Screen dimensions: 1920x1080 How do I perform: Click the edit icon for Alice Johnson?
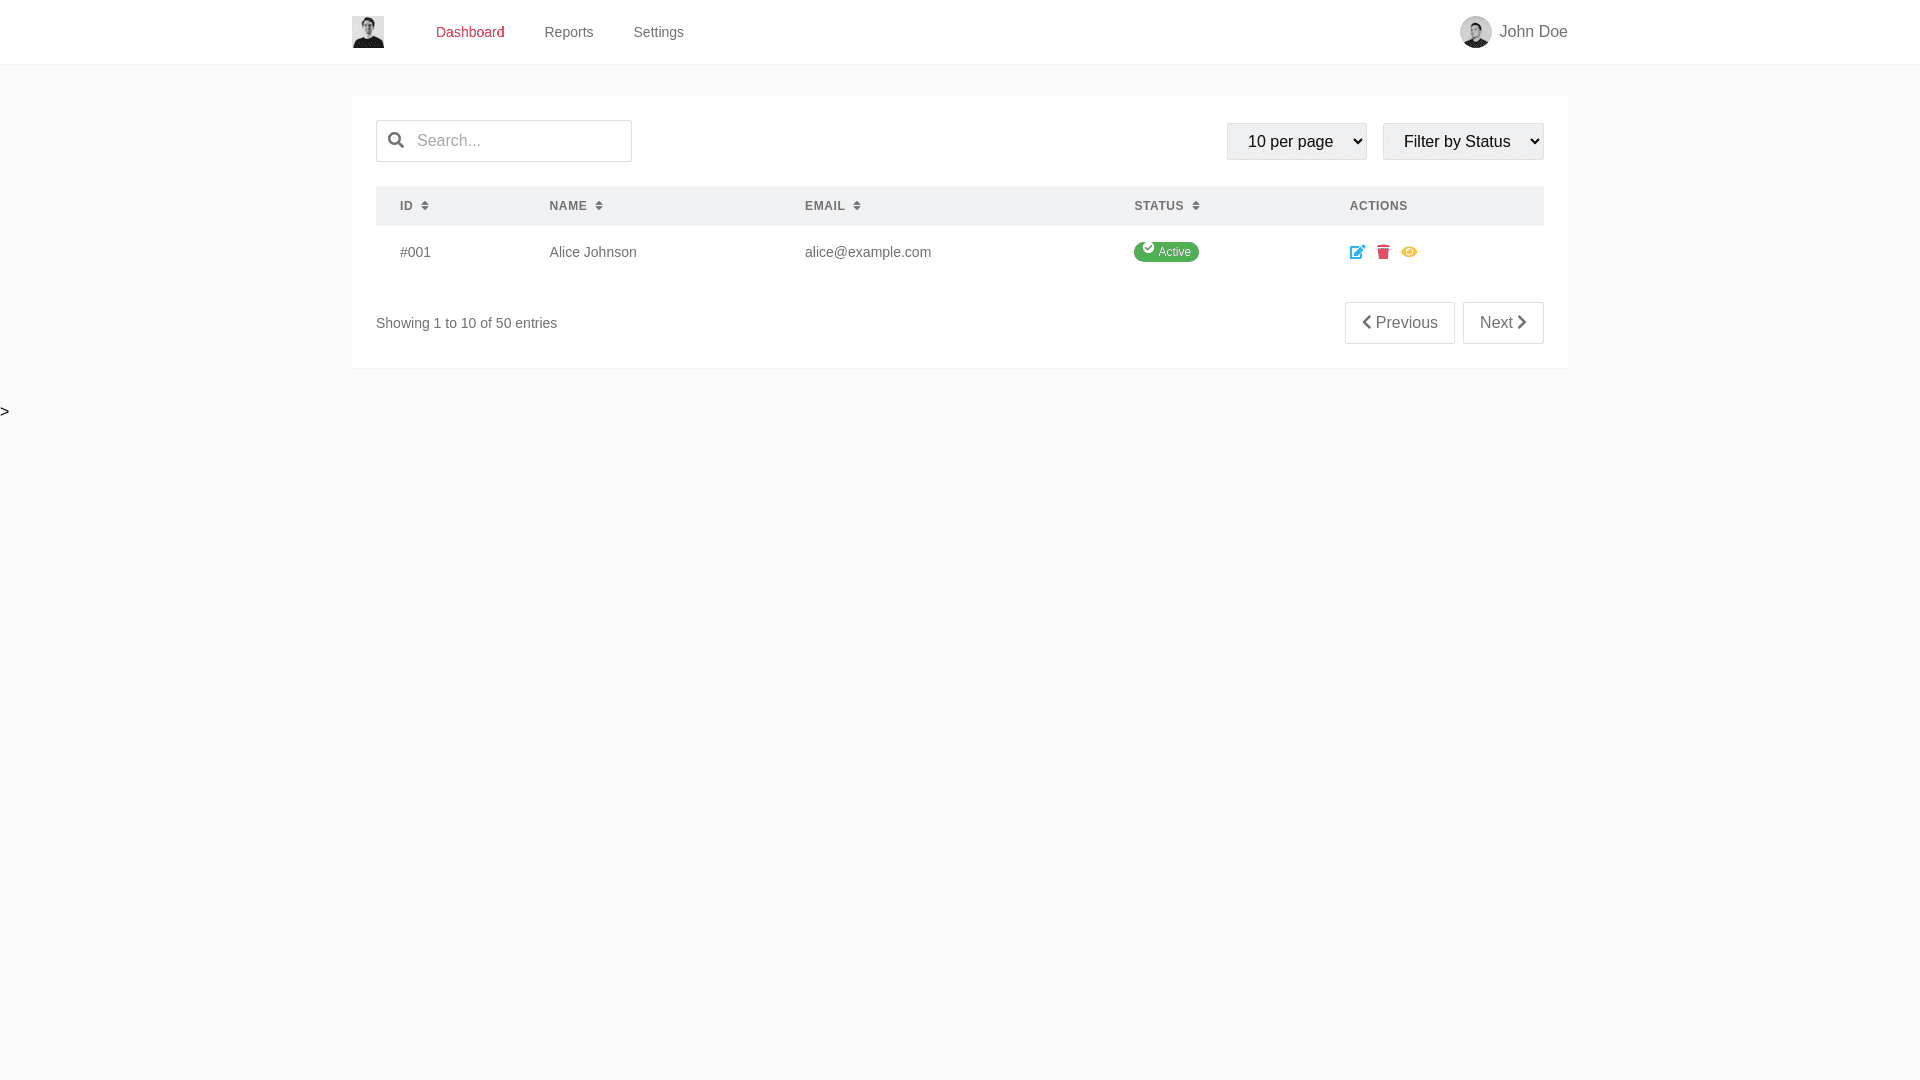pos(1357,252)
